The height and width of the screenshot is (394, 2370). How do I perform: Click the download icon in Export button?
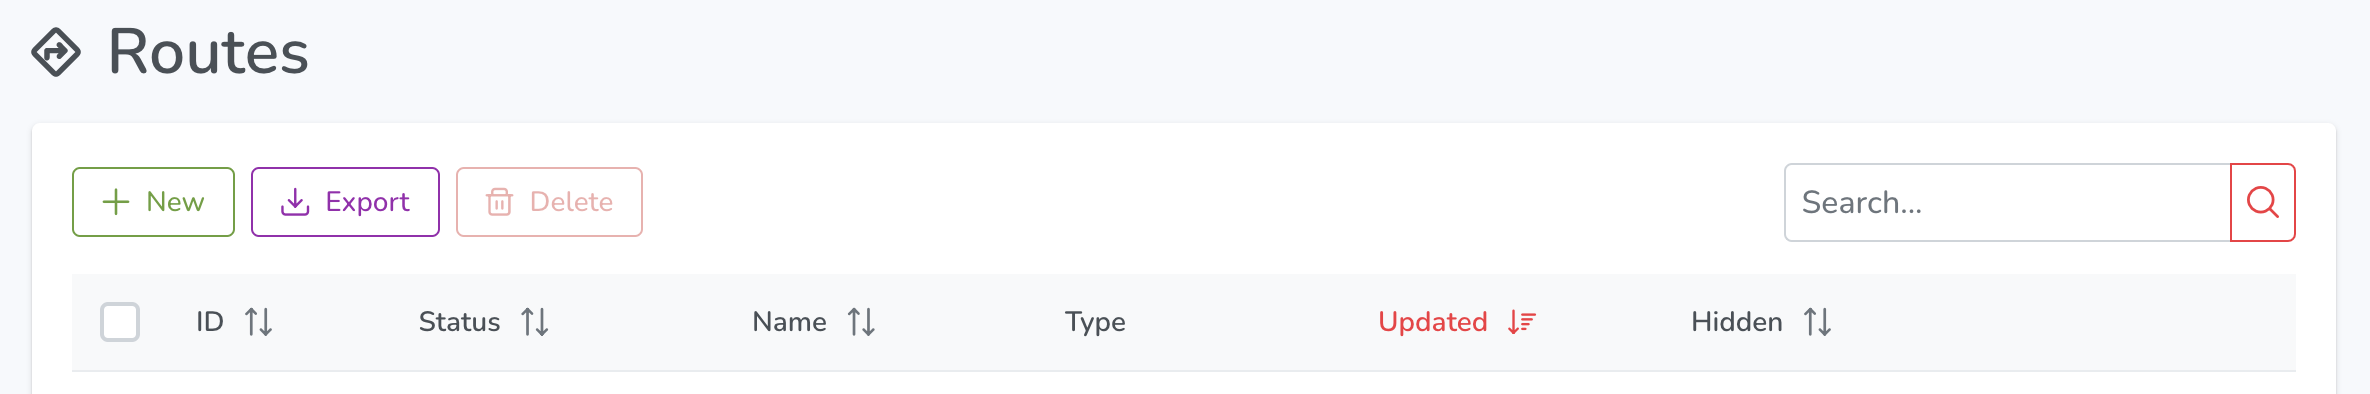tap(295, 202)
